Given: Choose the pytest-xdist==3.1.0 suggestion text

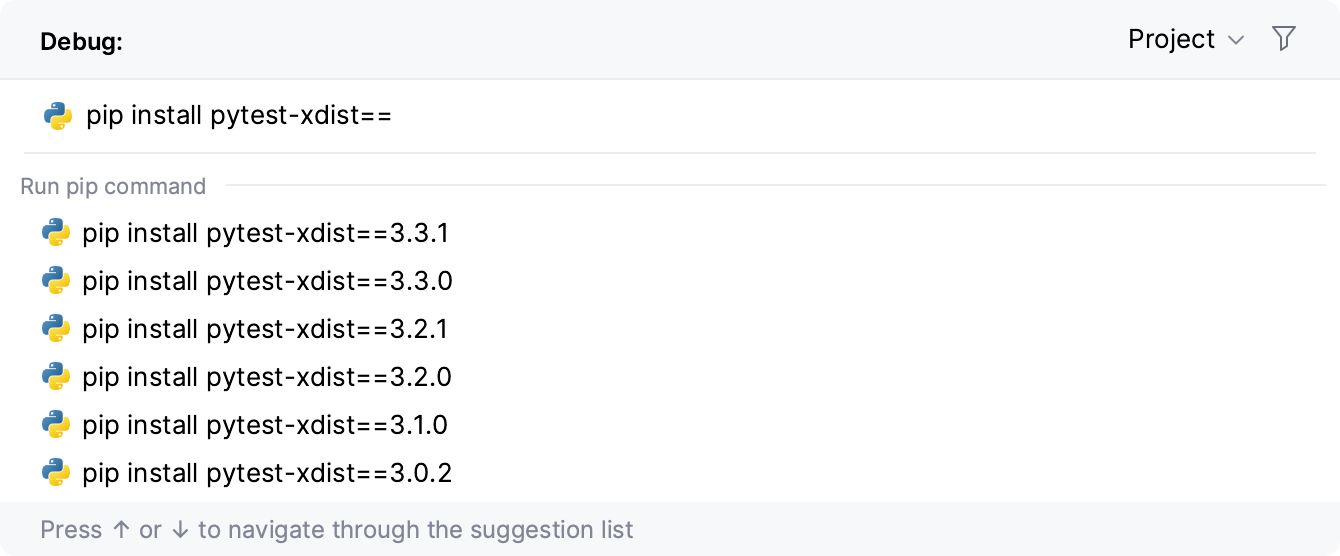Looking at the screenshot, I should point(265,425).
